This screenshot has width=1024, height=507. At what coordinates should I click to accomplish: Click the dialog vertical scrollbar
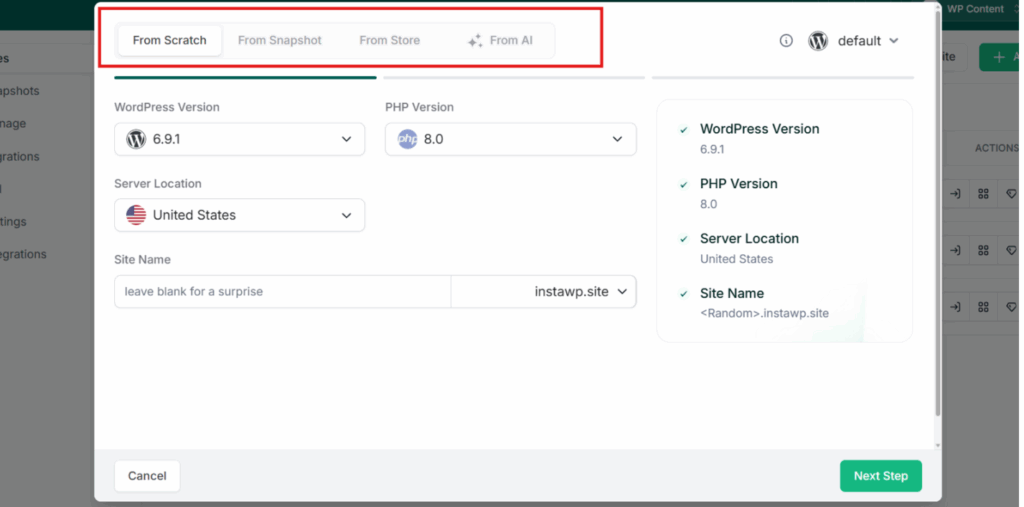[938, 216]
